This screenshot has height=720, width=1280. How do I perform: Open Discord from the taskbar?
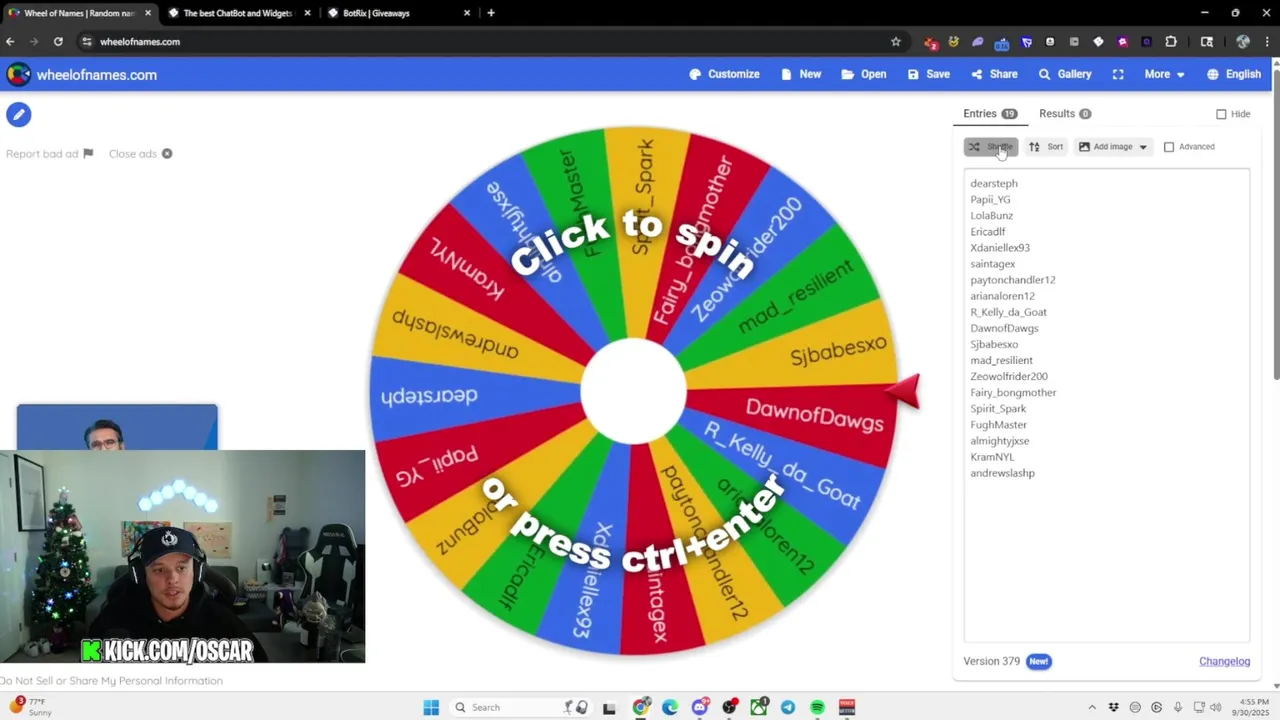point(700,707)
